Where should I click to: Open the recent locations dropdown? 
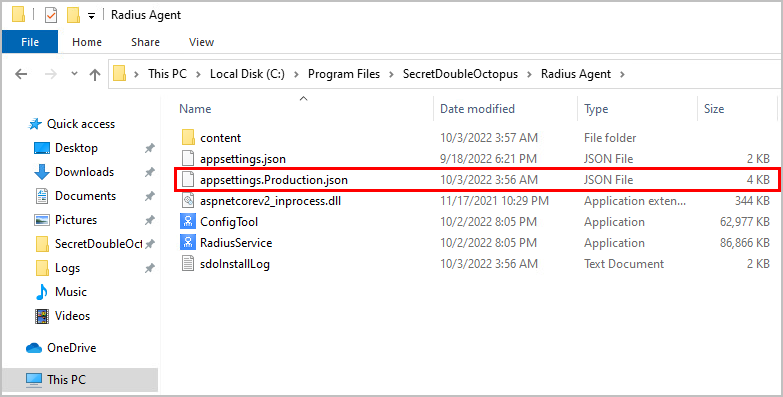74,74
